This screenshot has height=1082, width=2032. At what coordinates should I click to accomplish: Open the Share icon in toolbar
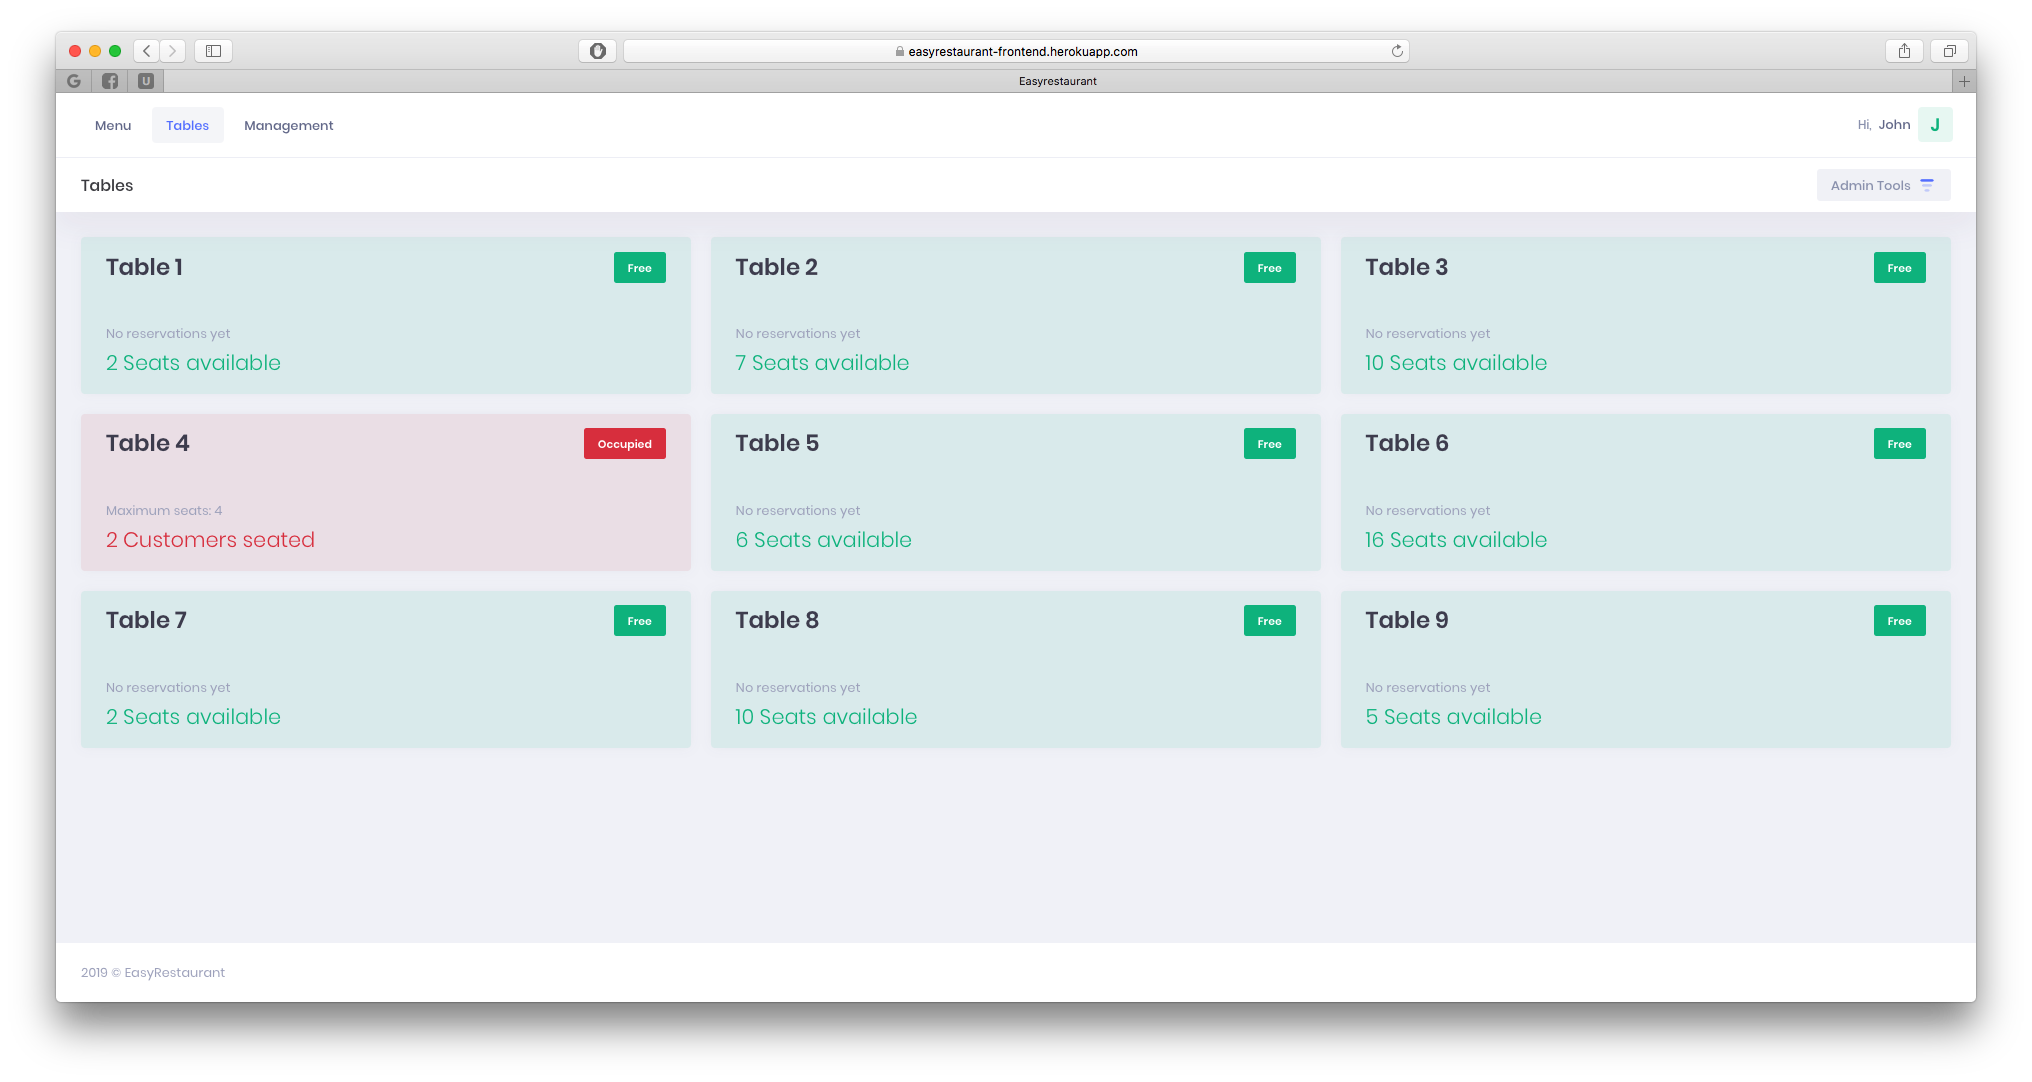(1904, 51)
